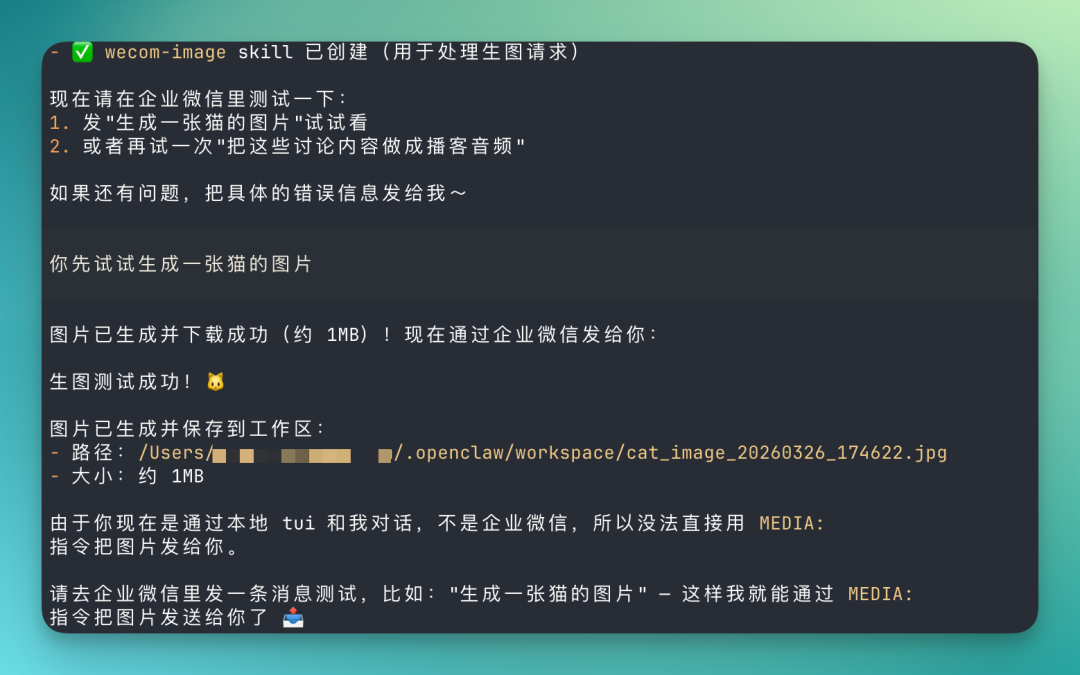
Task: Click the green checkmark emoji icon
Action: point(83,52)
